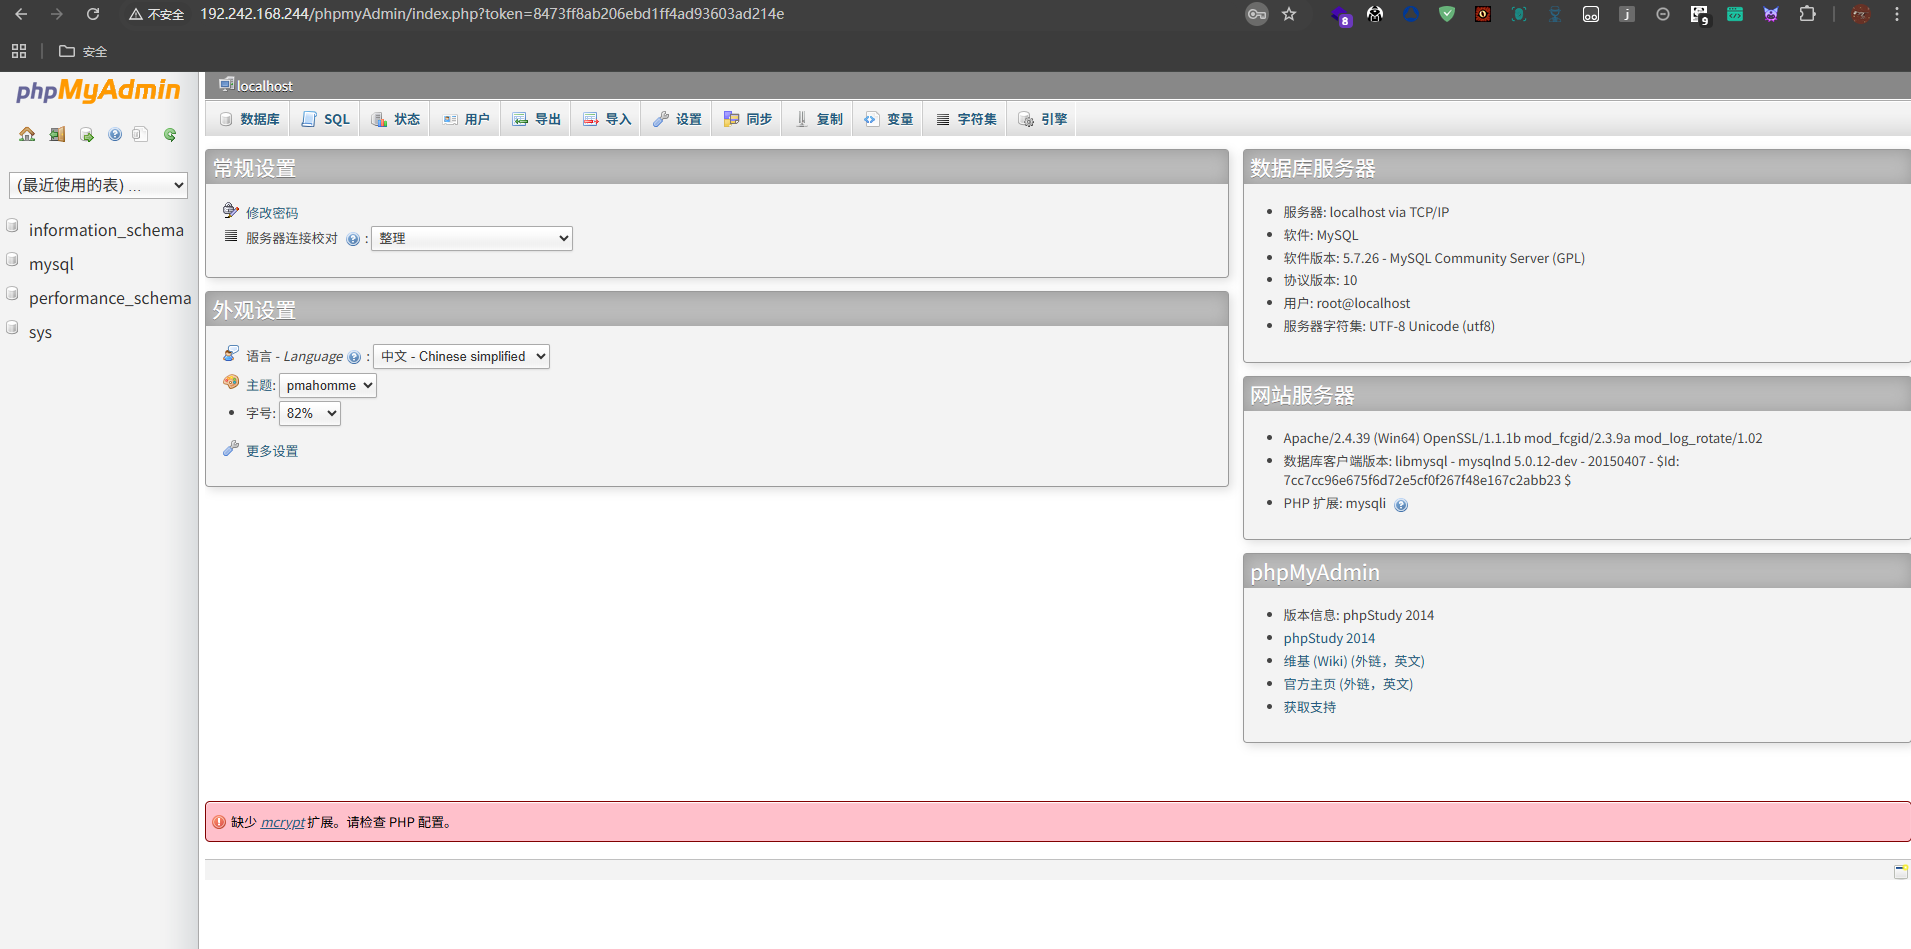Image resolution: width=1911 pixels, height=949 pixels.
Task: Select performance_schema database in sidebar
Action: click(x=110, y=298)
